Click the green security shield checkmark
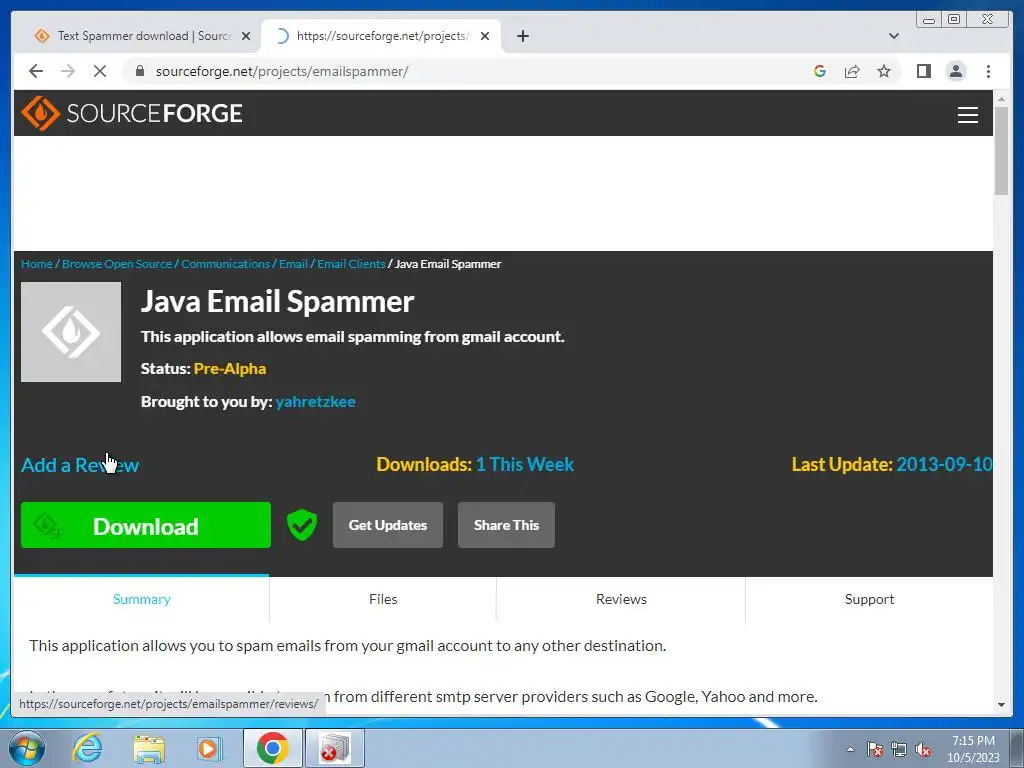The height and width of the screenshot is (768, 1024). (302, 525)
